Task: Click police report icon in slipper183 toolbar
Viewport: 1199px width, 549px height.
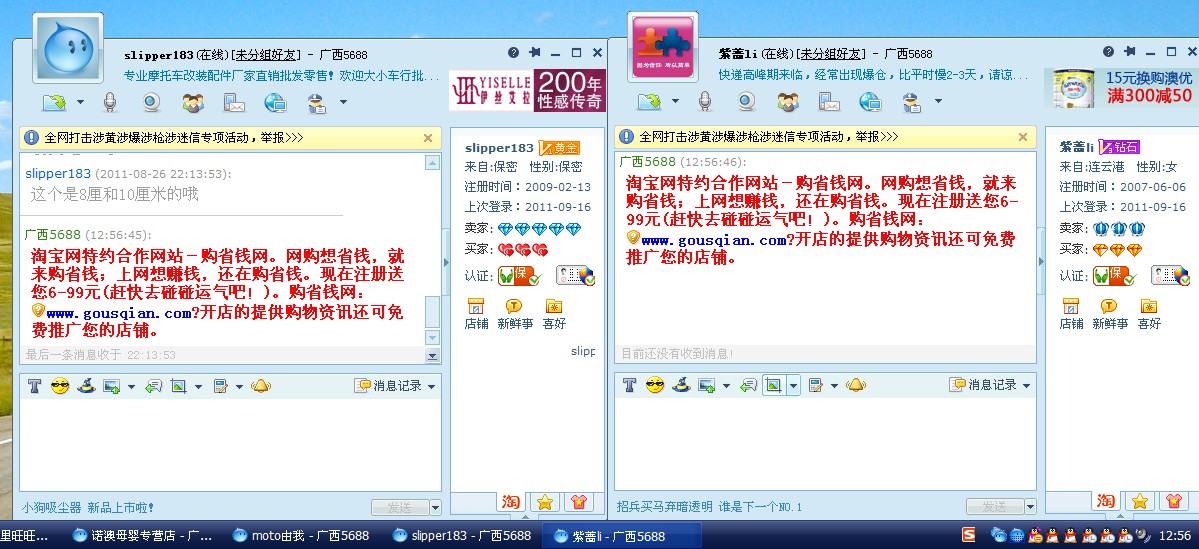Action: coord(316,102)
